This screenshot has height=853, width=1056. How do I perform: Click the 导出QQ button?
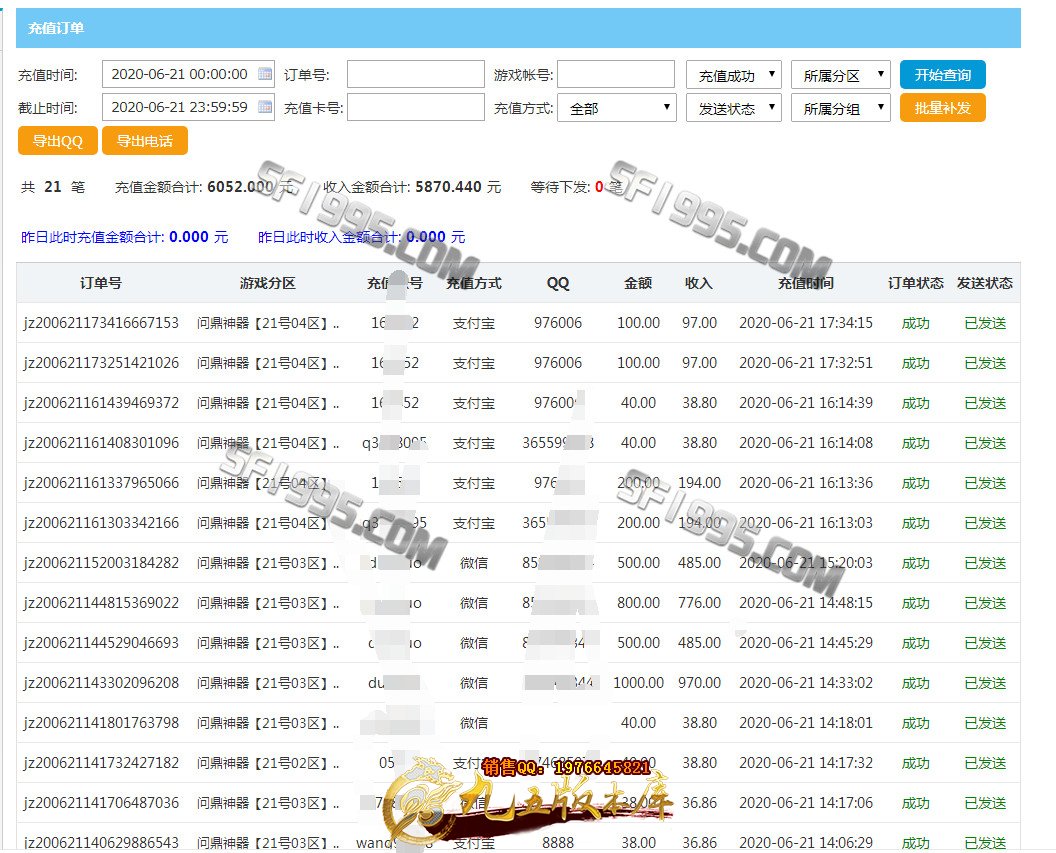tap(57, 141)
